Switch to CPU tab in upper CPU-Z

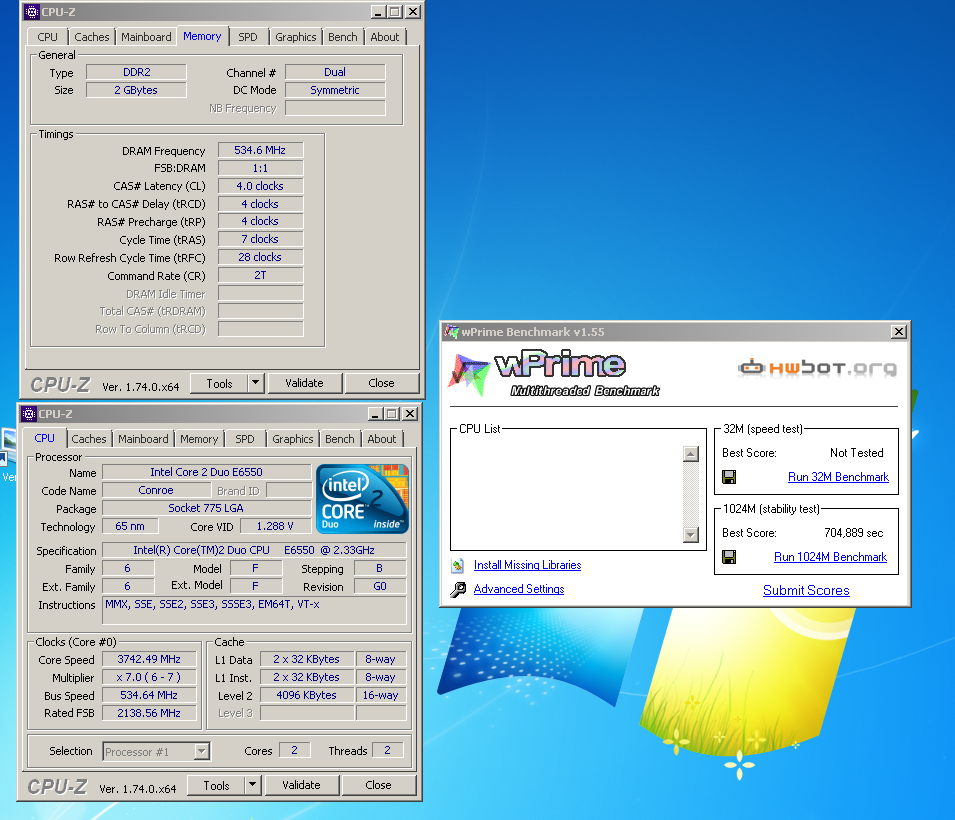[x=48, y=37]
